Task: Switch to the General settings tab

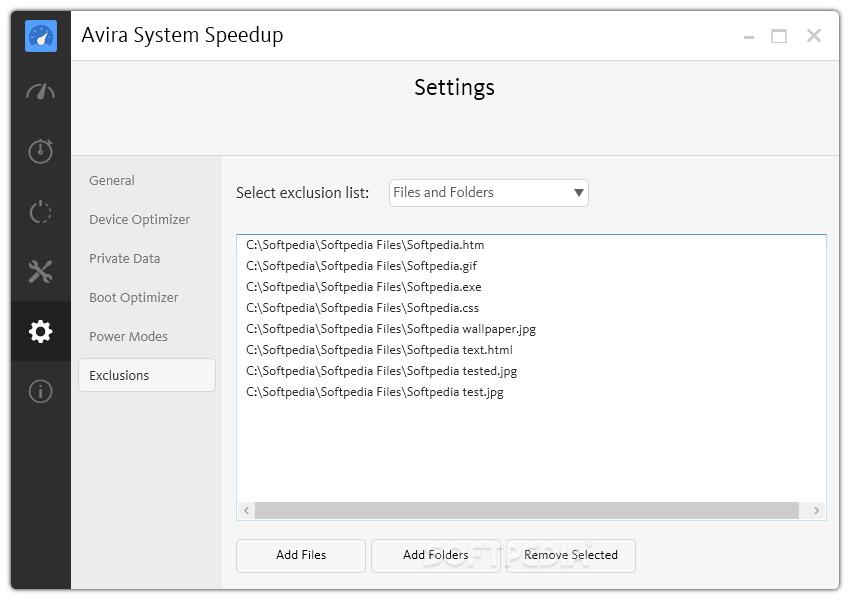Action: 112,180
